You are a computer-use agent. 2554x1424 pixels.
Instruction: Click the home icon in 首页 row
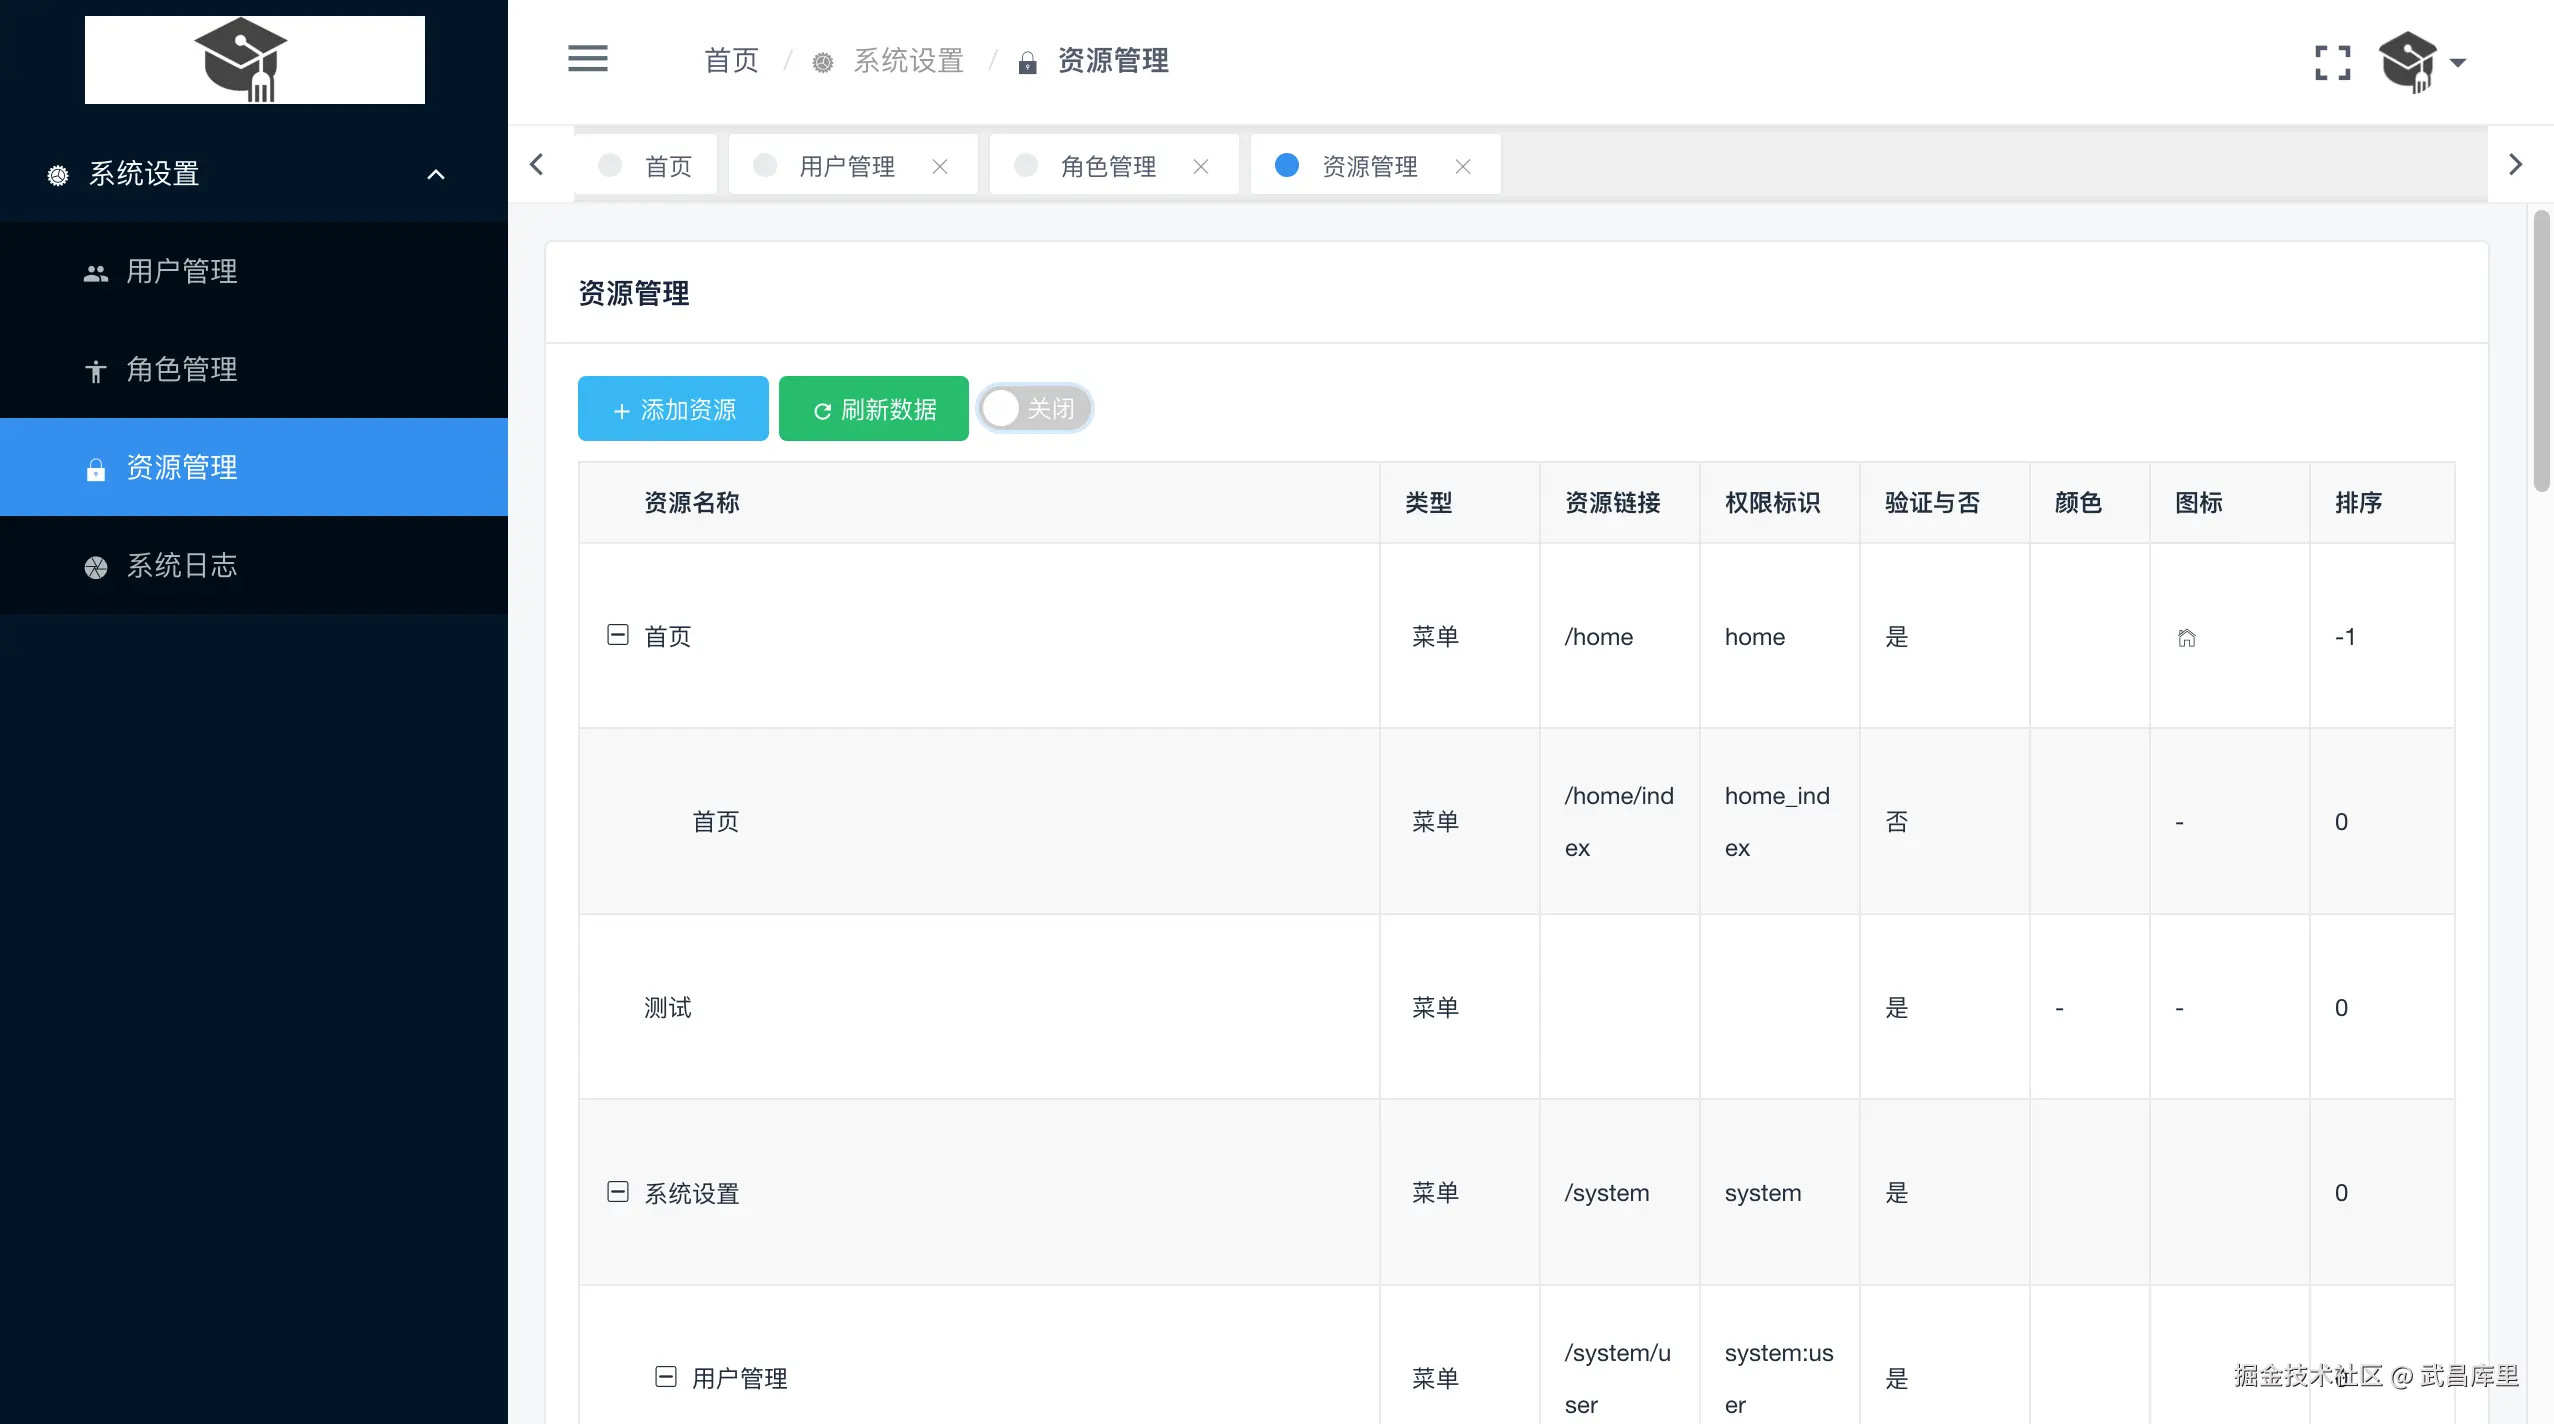(2187, 638)
